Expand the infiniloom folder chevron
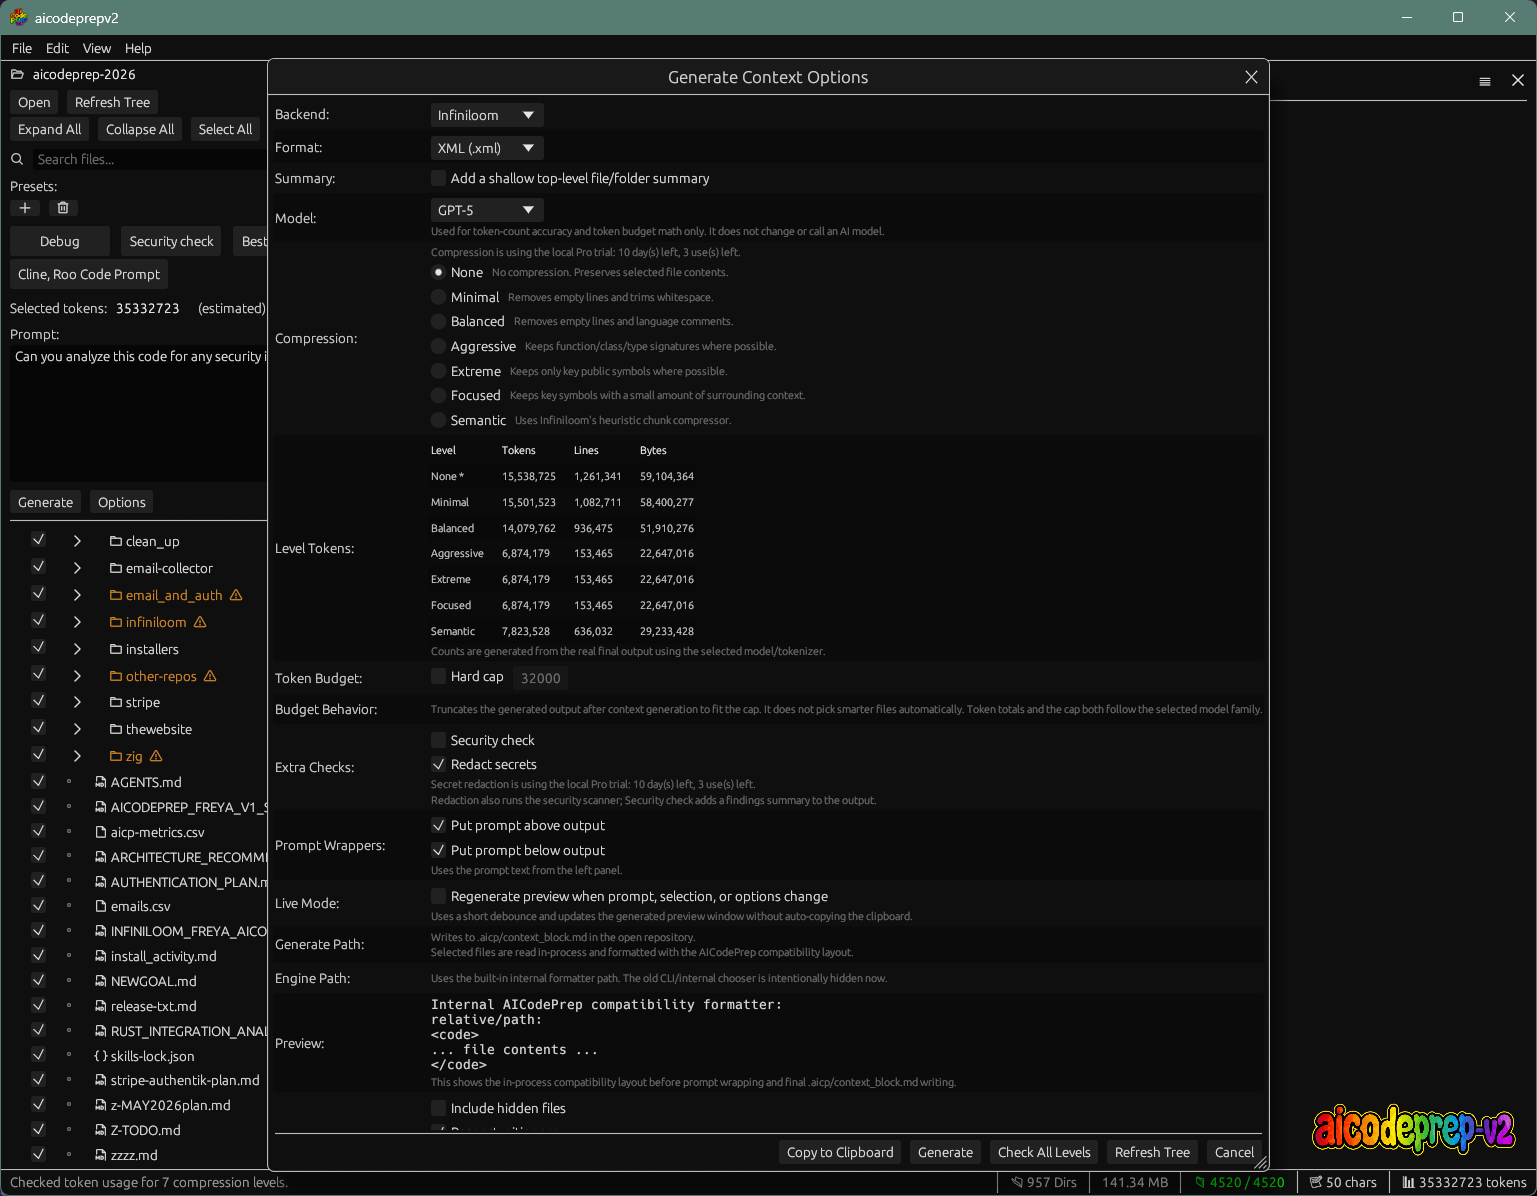The image size is (1537, 1196). coord(77,622)
